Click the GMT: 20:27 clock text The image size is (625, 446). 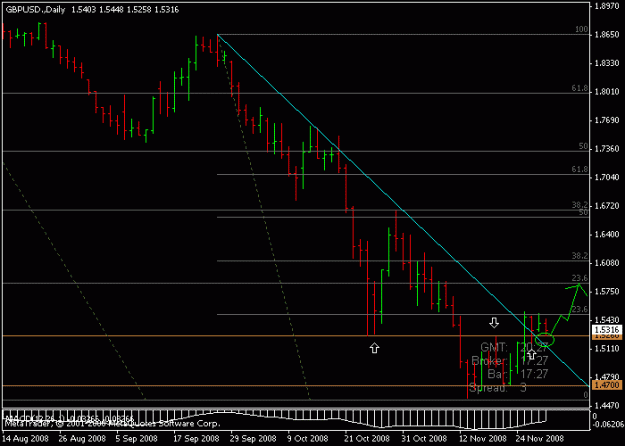pos(514,347)
